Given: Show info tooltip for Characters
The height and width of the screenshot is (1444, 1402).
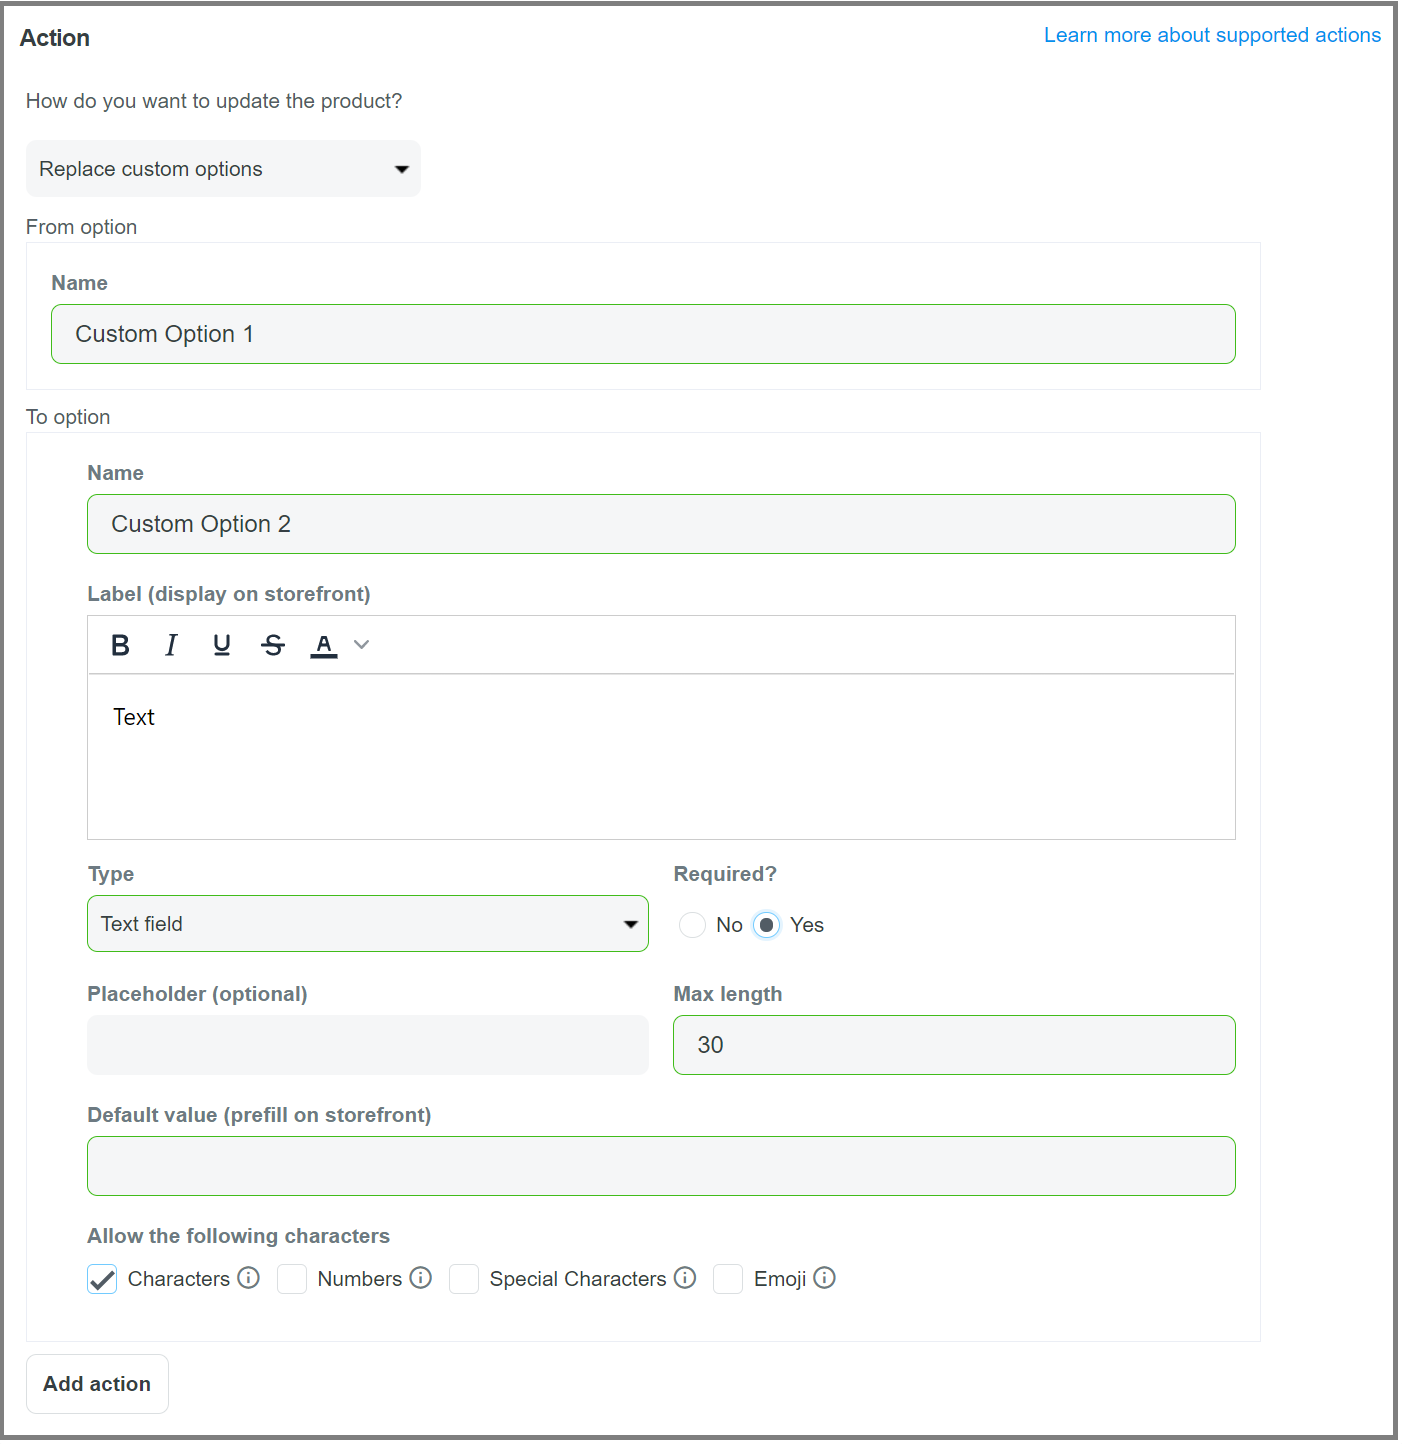Looking at the screenshot, I should (x=249, y=1278).
